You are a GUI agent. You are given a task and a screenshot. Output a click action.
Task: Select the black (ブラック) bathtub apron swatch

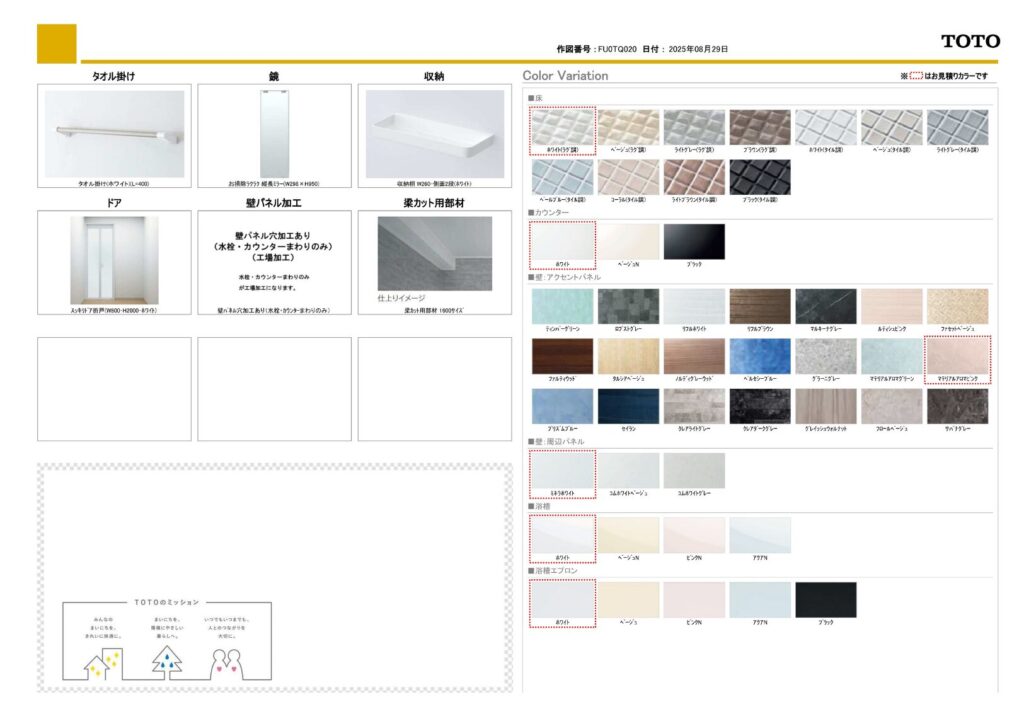826,599
